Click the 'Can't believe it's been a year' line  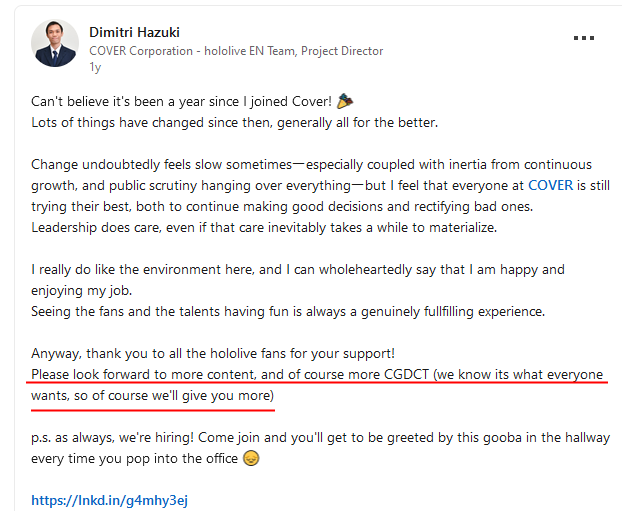(180, 102)
